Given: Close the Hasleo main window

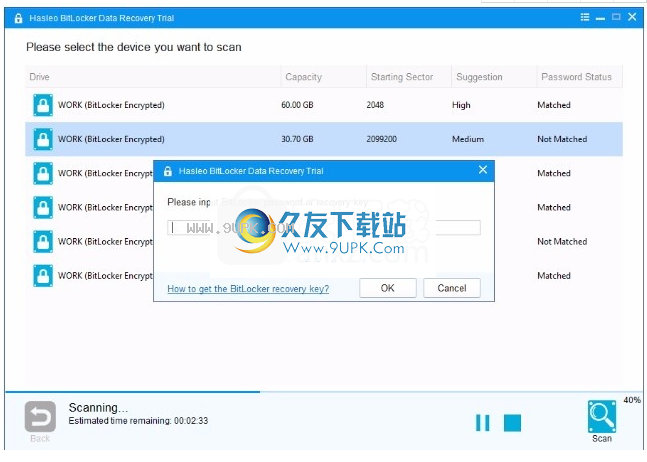Looking at the screenshot, I should (x=632, y=17).
